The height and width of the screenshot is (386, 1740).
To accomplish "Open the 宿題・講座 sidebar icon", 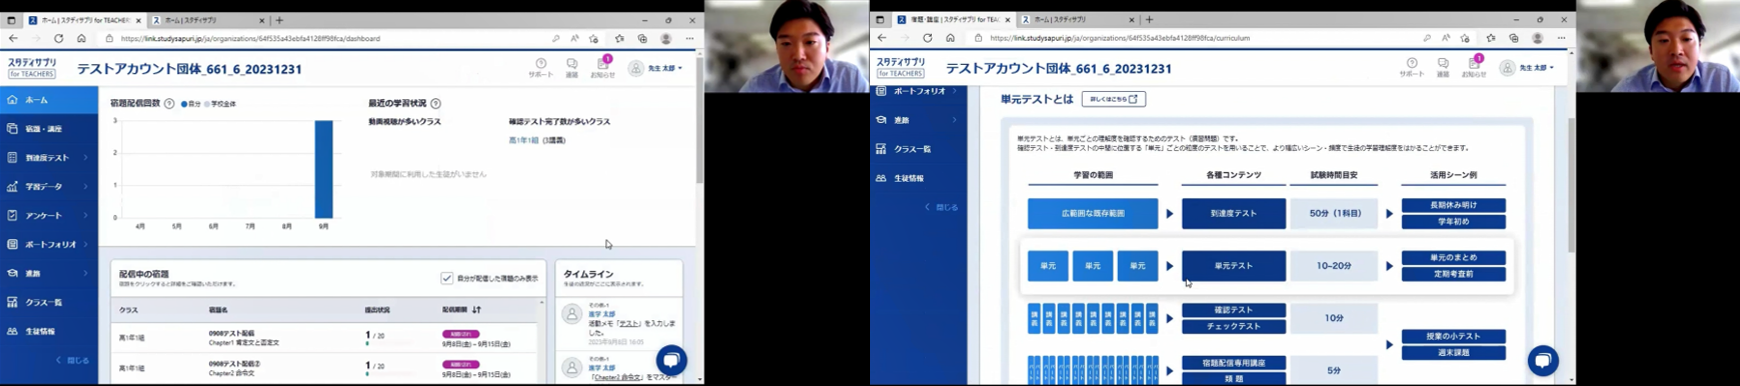I will coord(12,129).
